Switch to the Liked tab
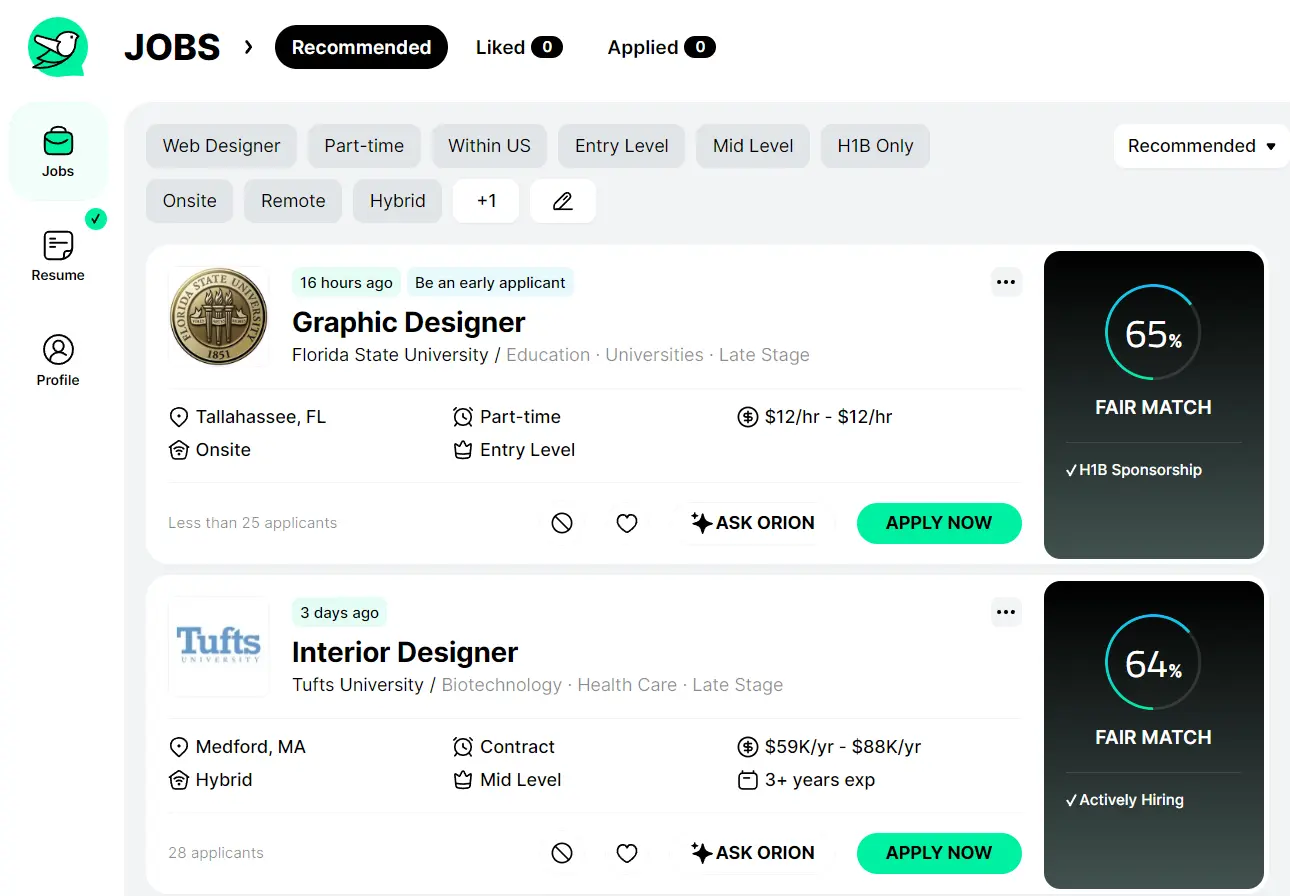 coord(519,47)
